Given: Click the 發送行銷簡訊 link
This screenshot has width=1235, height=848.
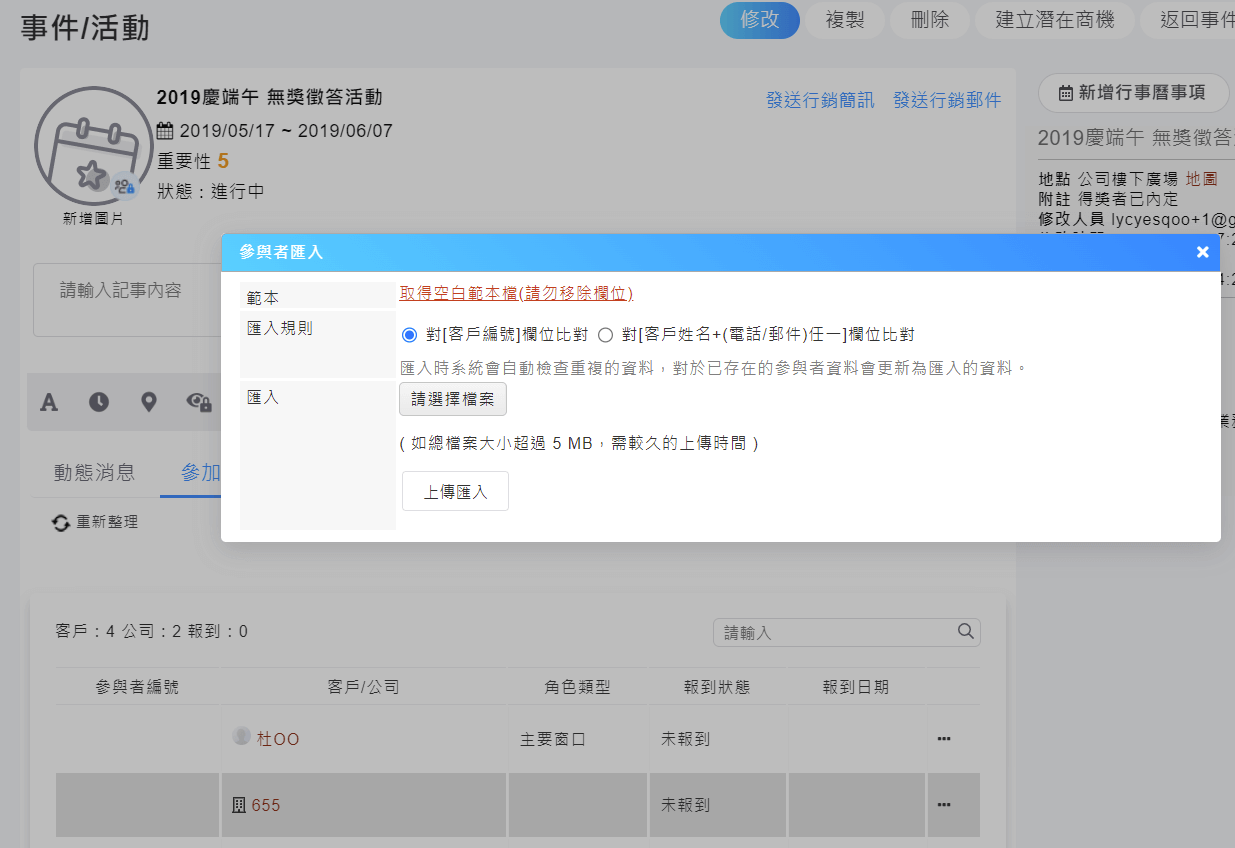Looking at the screenshot, I should [820, 100].
